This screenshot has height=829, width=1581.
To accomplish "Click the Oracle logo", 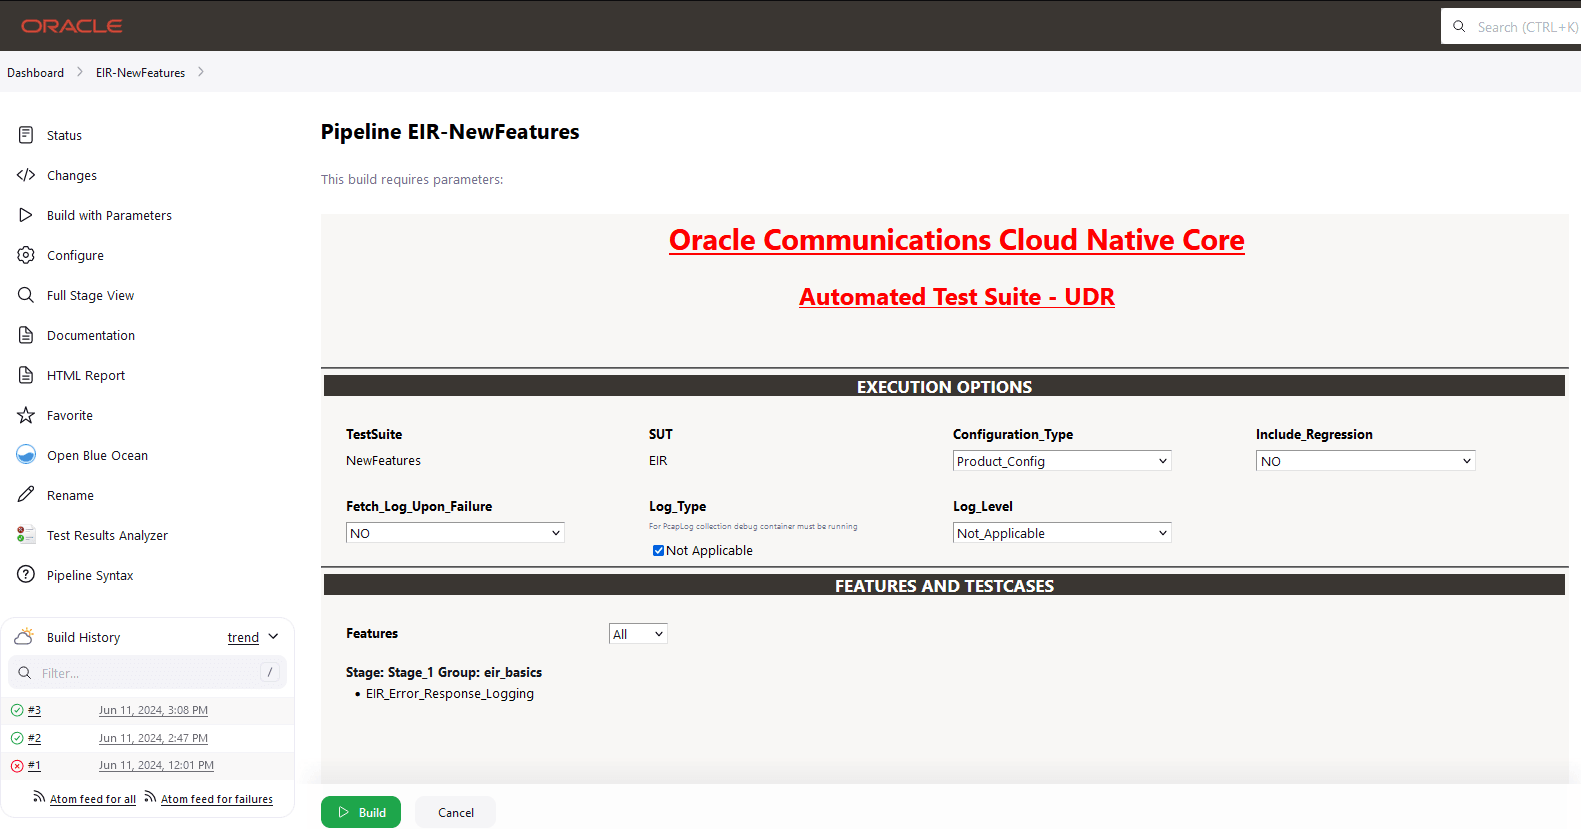I will point(72,26).
